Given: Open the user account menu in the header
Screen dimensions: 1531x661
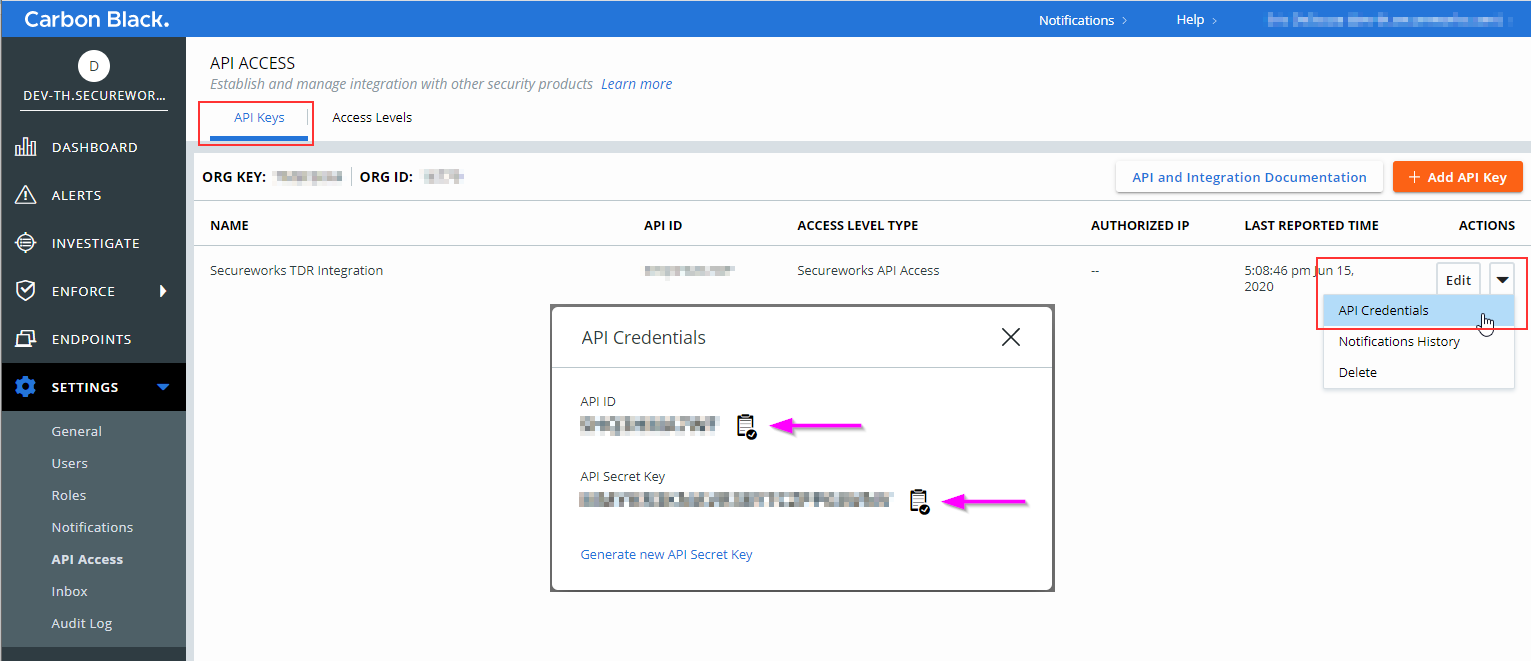Looking at the screenshot, I should coord(1389,19).
